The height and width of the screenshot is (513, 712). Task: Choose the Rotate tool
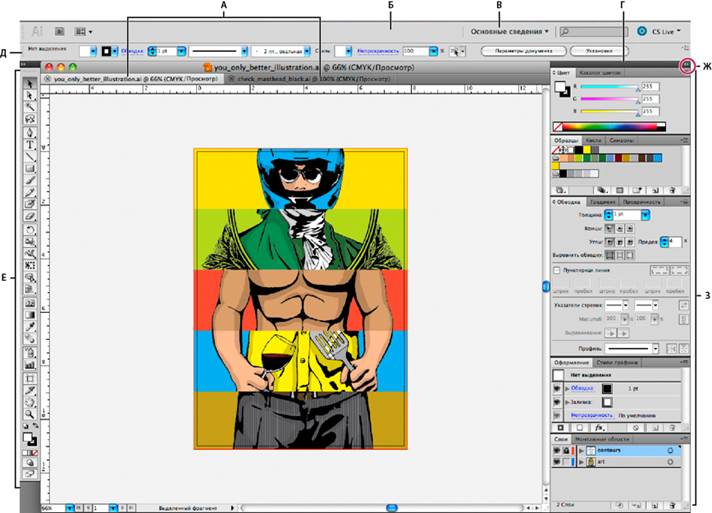point(30,230)
